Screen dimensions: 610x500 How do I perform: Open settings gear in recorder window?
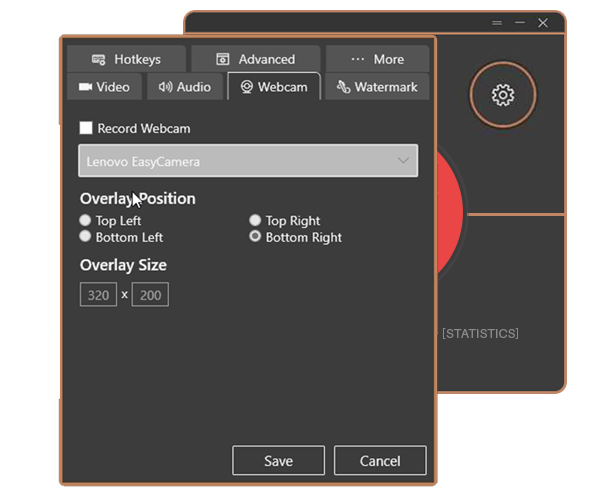click(503, 95)
